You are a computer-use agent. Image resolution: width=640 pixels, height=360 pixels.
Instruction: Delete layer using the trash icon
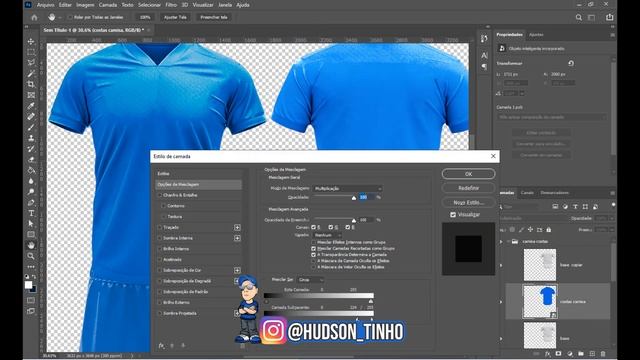[x=603, y=353]
